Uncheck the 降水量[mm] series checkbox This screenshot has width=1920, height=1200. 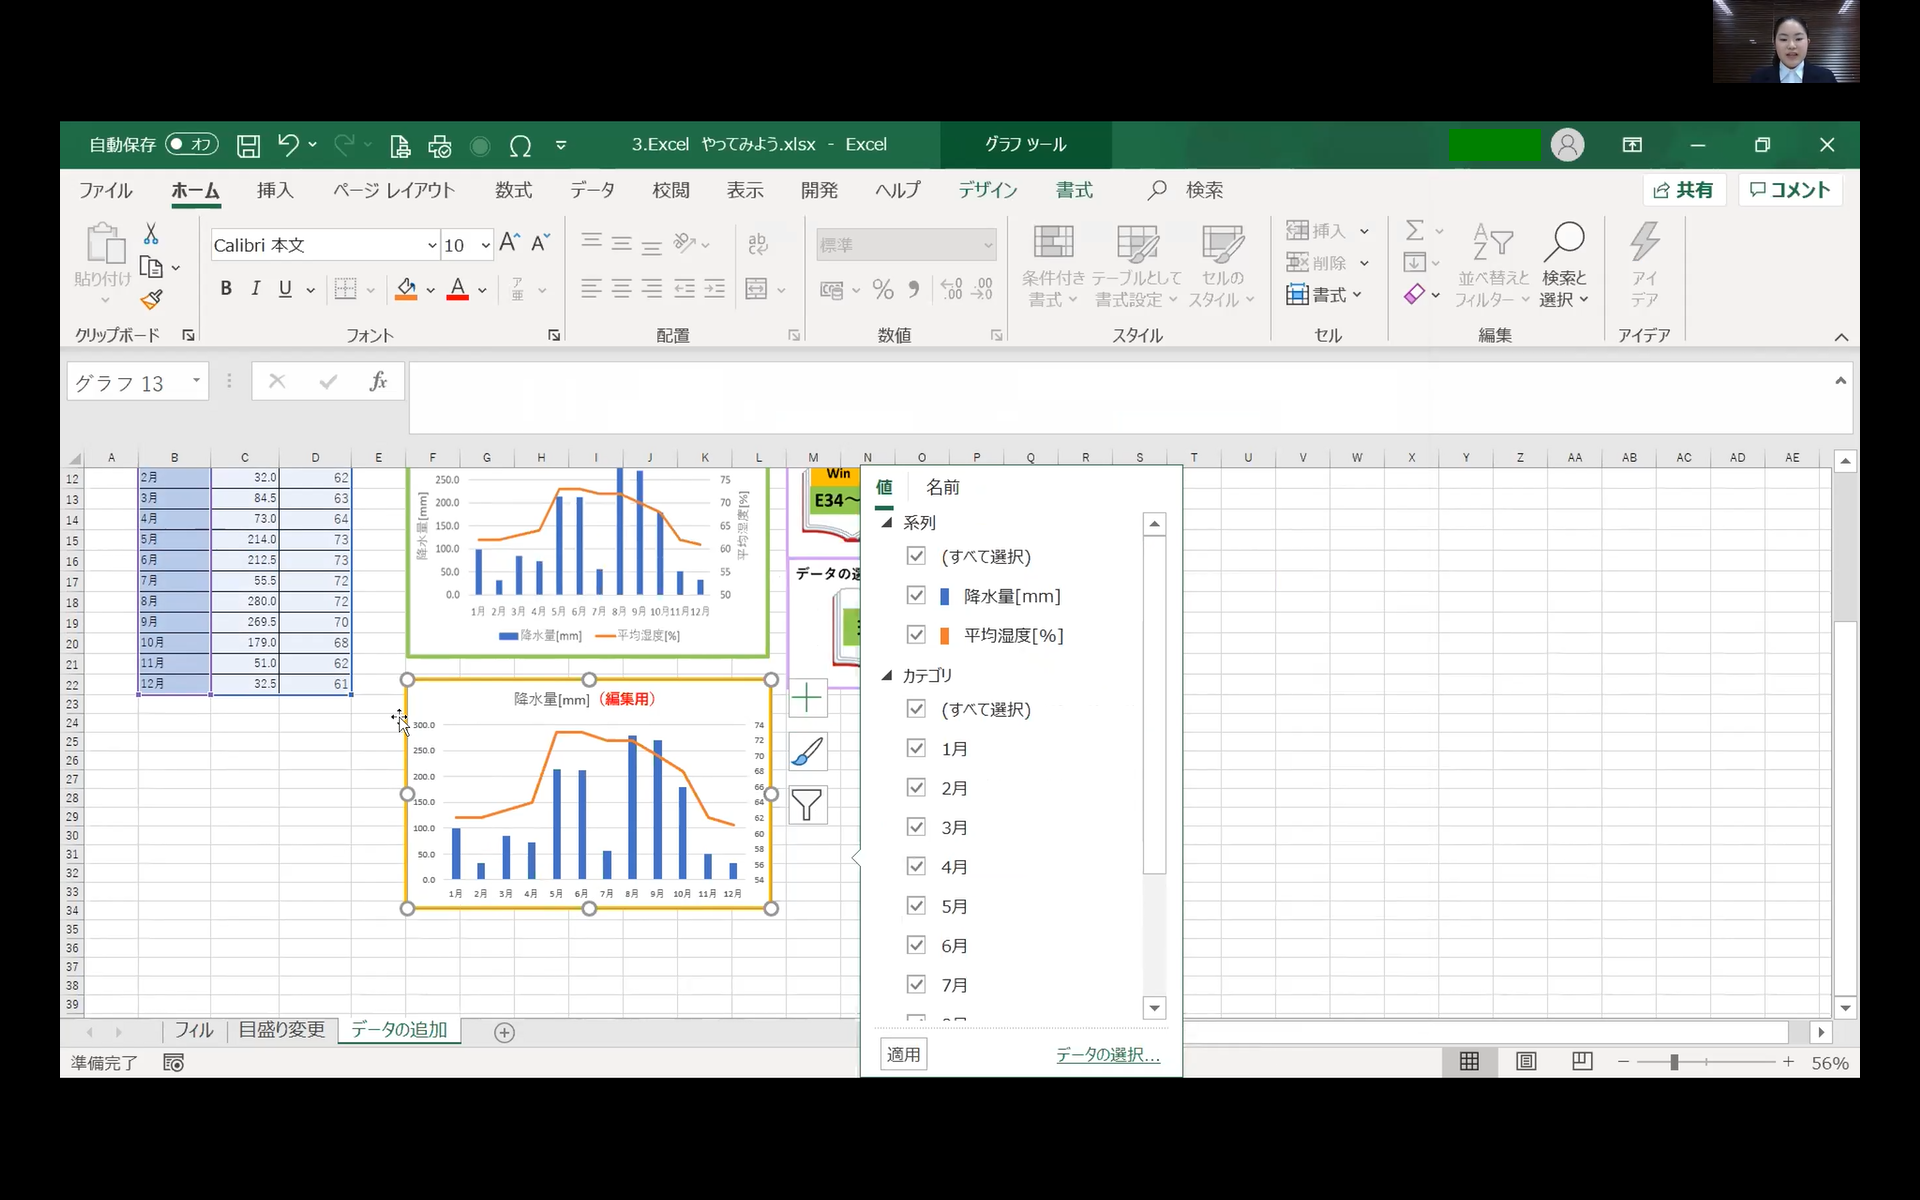pos(916,595)
